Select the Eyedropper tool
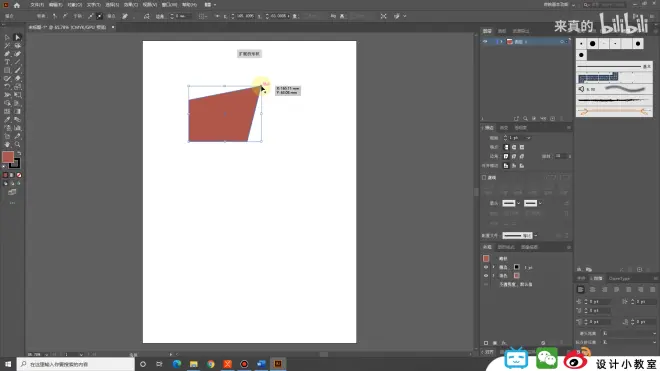Screen dimensions: 660x371 tap(7, 120)
